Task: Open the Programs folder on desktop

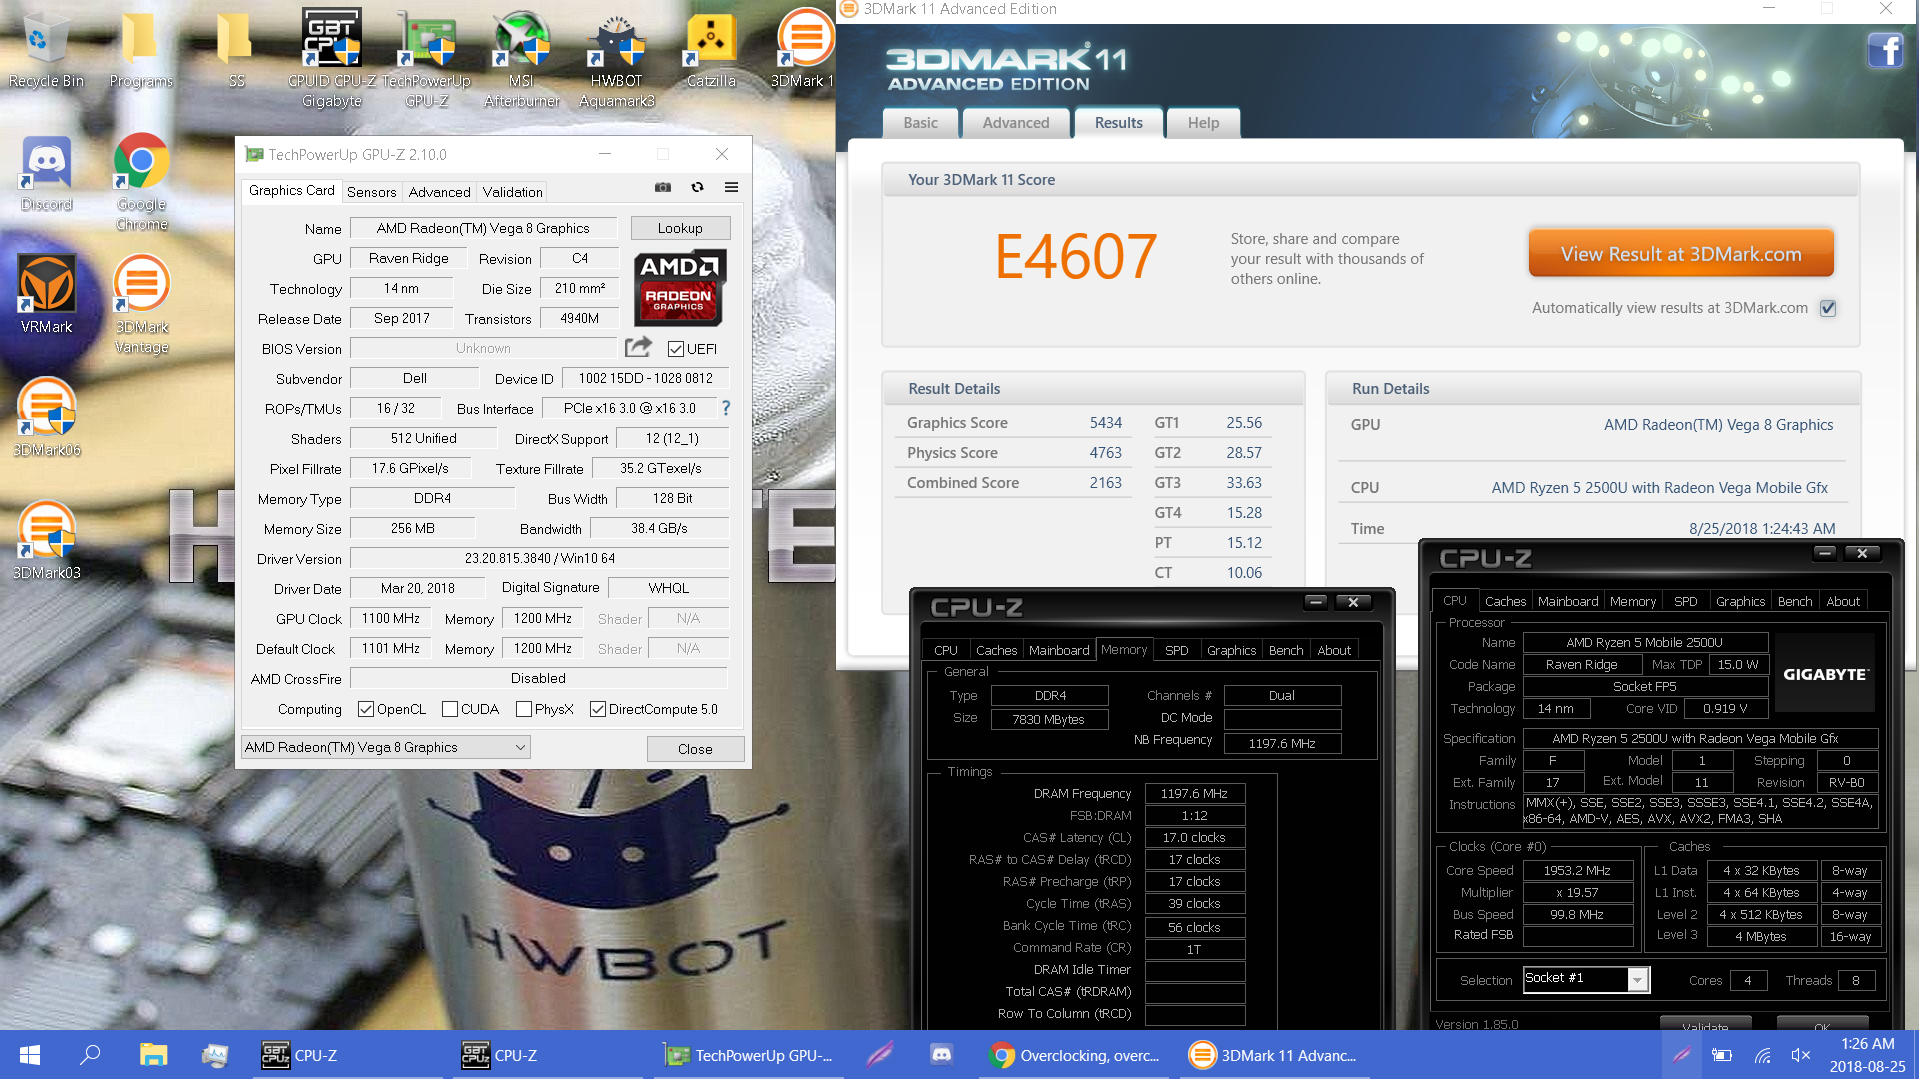Action: click(x=141, y=50)
